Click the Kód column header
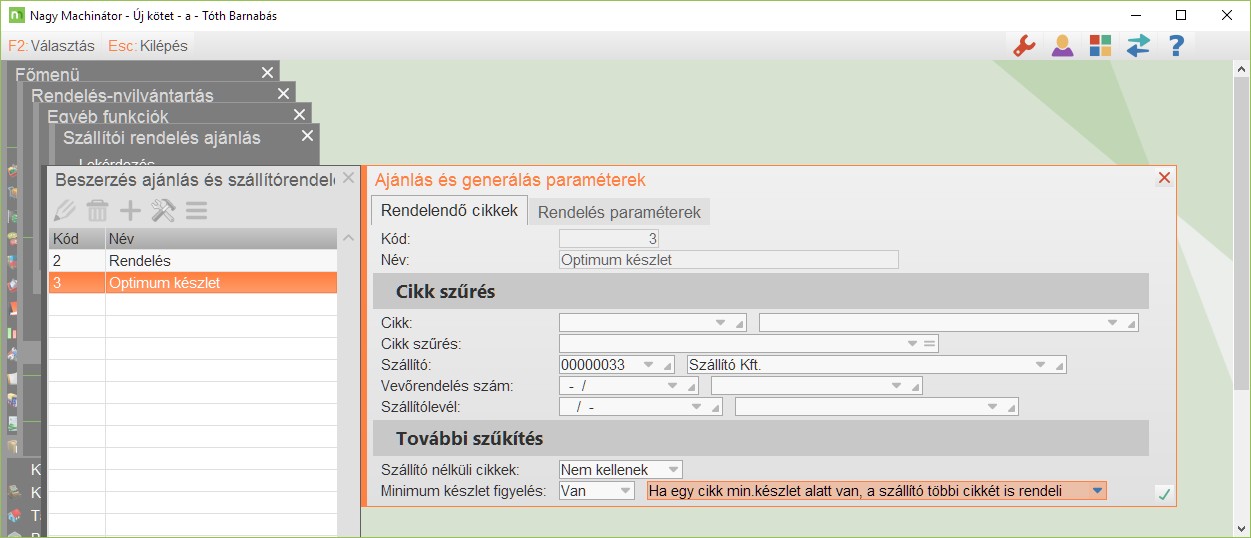The width and height of the screenshot is (1251, 538). pos(77,239)
